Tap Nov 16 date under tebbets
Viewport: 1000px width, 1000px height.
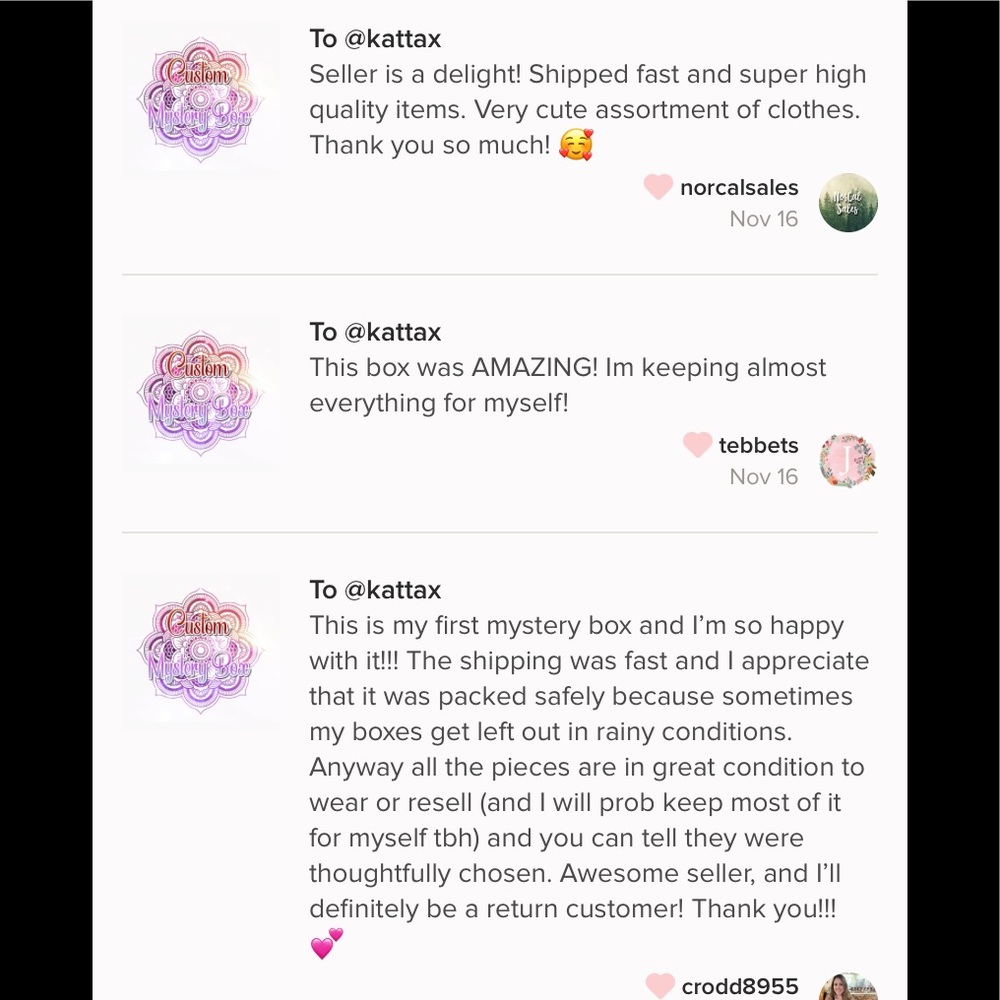click(x=763, y=476)
